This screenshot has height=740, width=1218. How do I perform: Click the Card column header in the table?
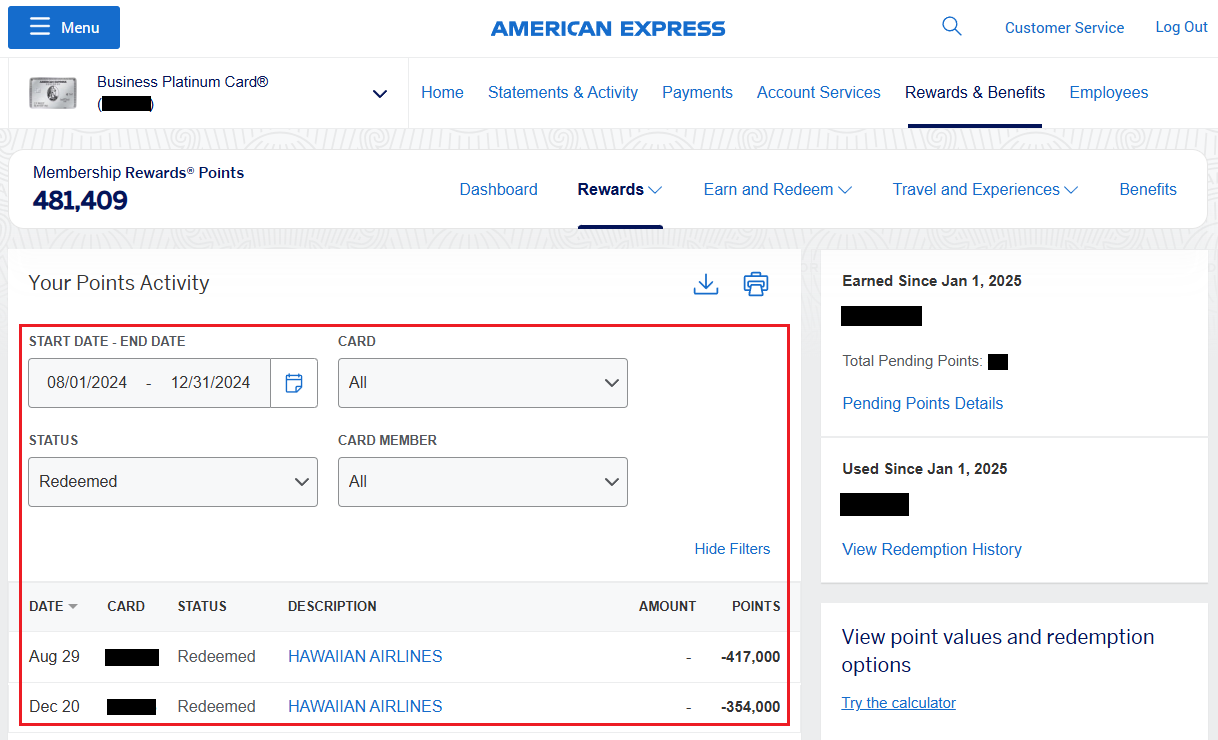point(126,606)
